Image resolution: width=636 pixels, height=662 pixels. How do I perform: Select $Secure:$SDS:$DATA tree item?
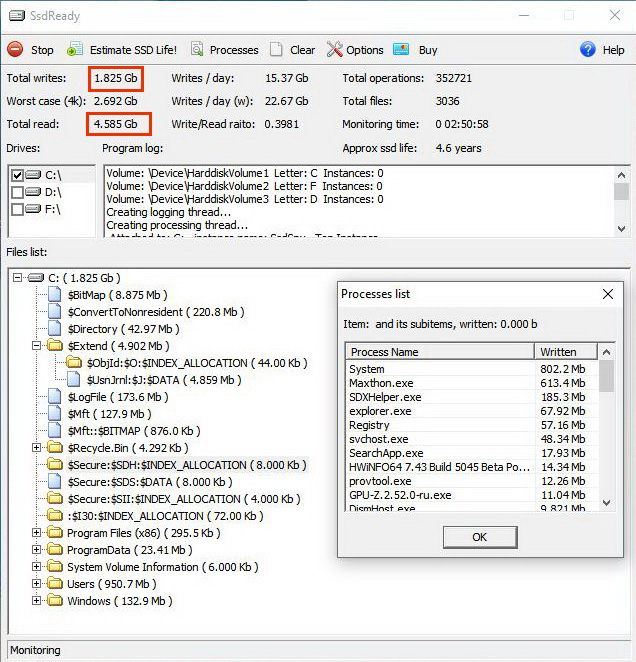point(150,482)
